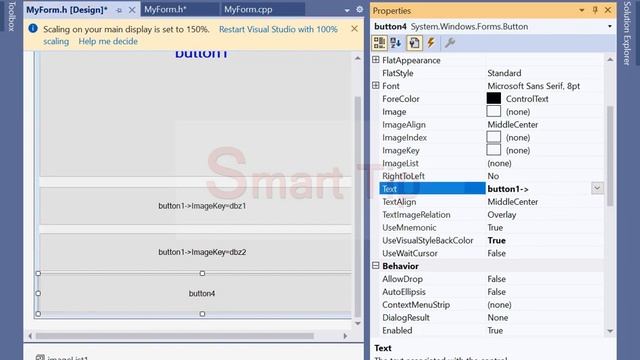The image size is (640, 360).
Task: Show the Properties page icon
Action: (x=414, y=43)
